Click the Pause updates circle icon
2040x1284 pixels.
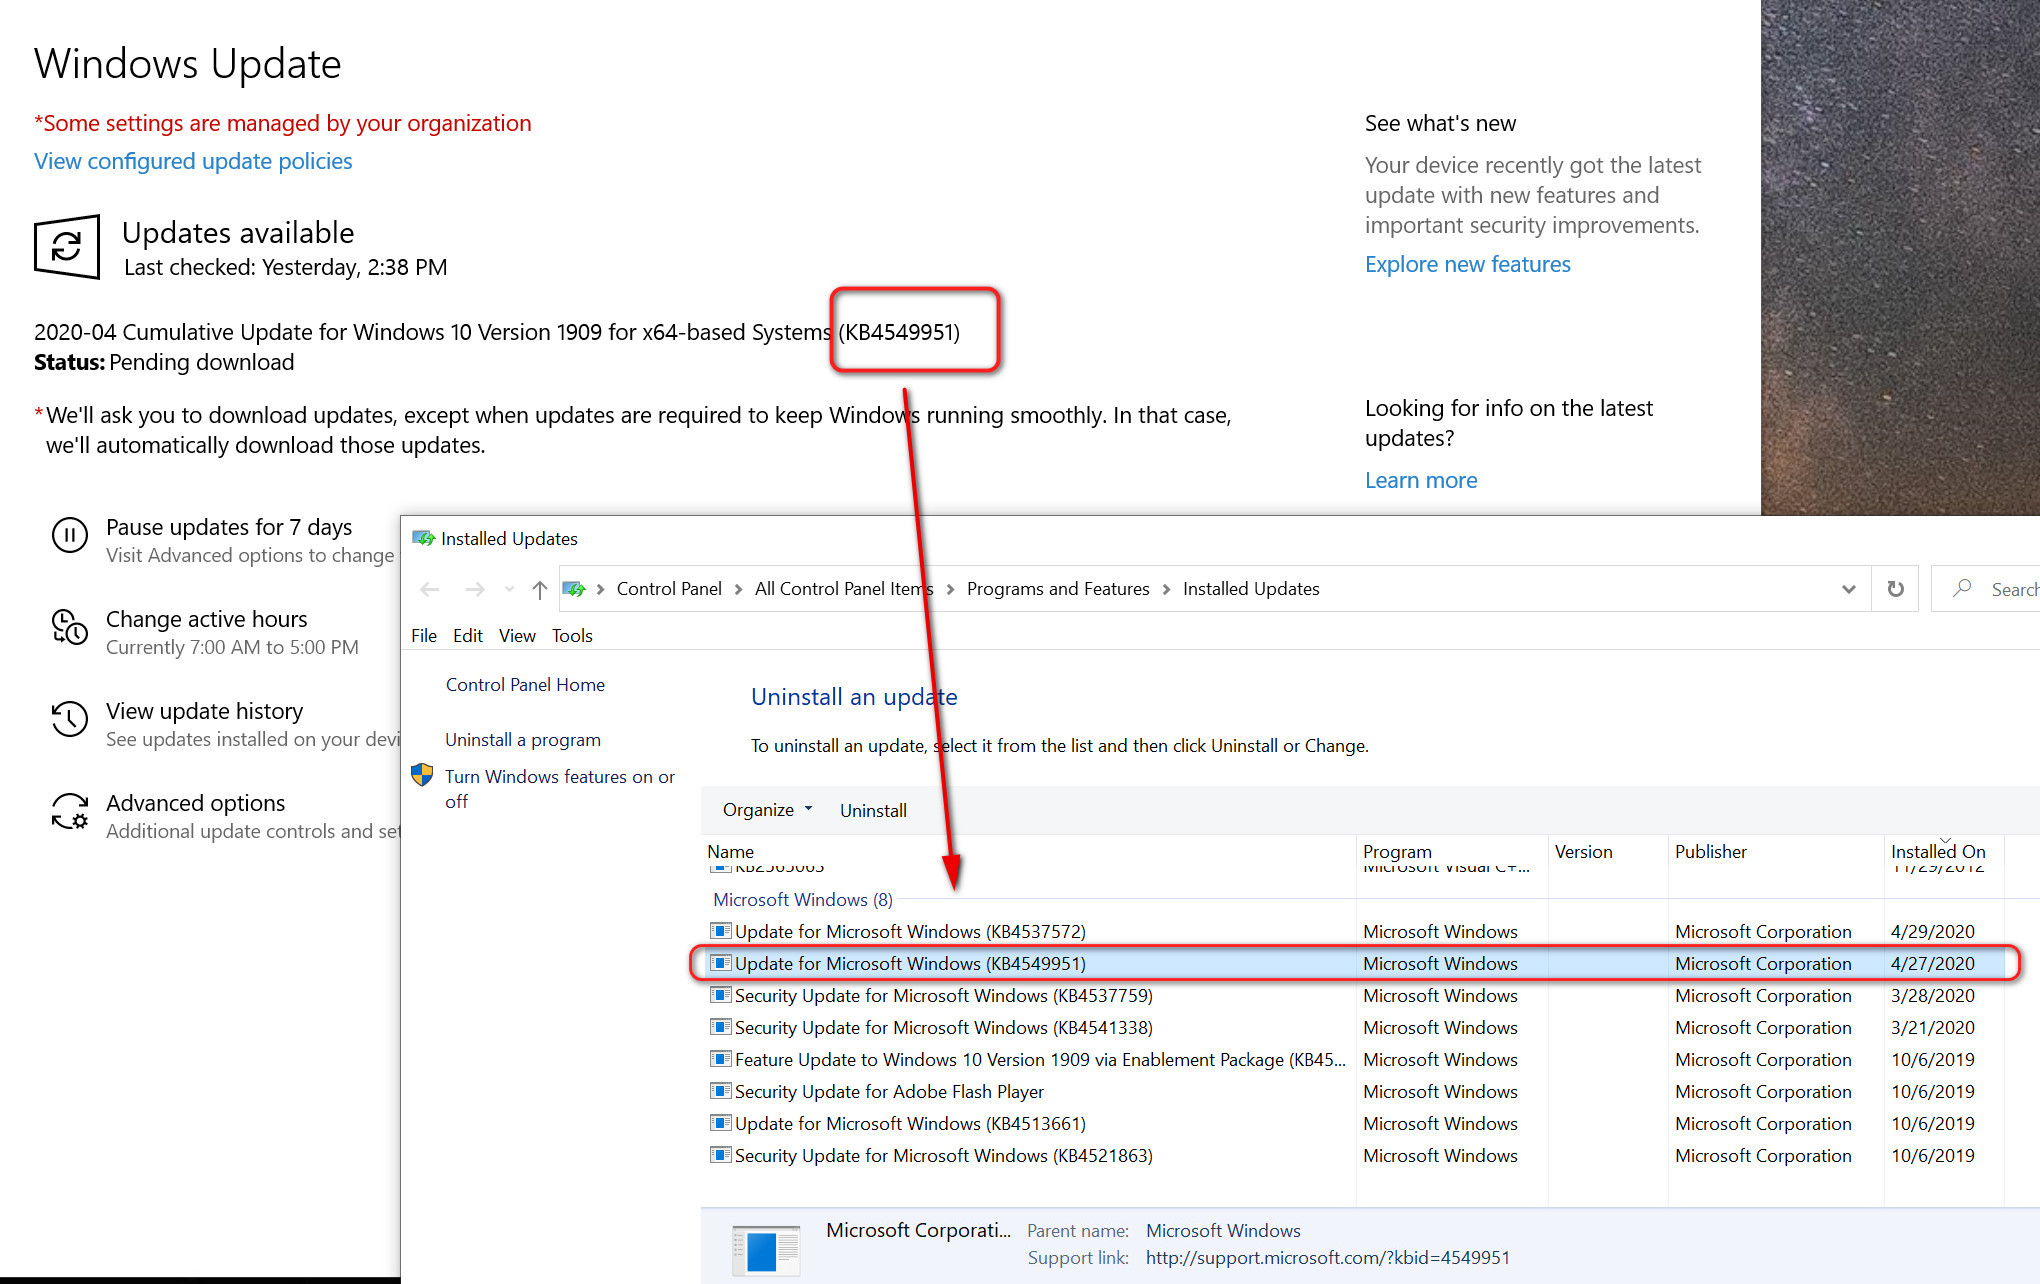pyautogui.click(x=70, y=536)
